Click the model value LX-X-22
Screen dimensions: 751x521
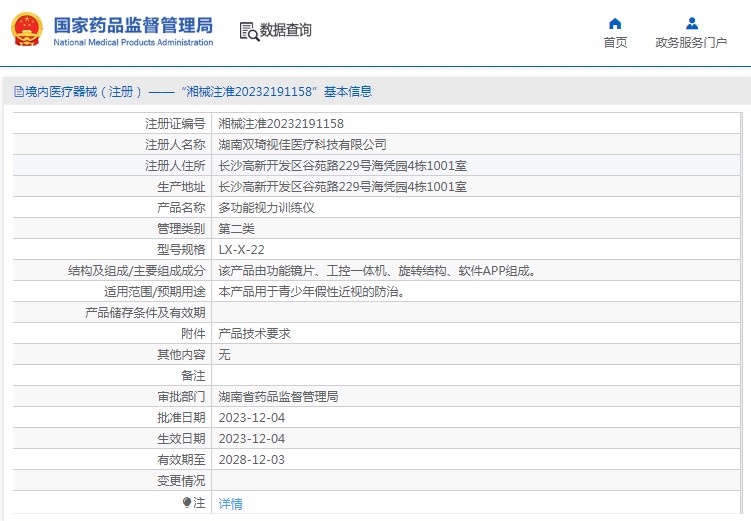pos(241,250)
